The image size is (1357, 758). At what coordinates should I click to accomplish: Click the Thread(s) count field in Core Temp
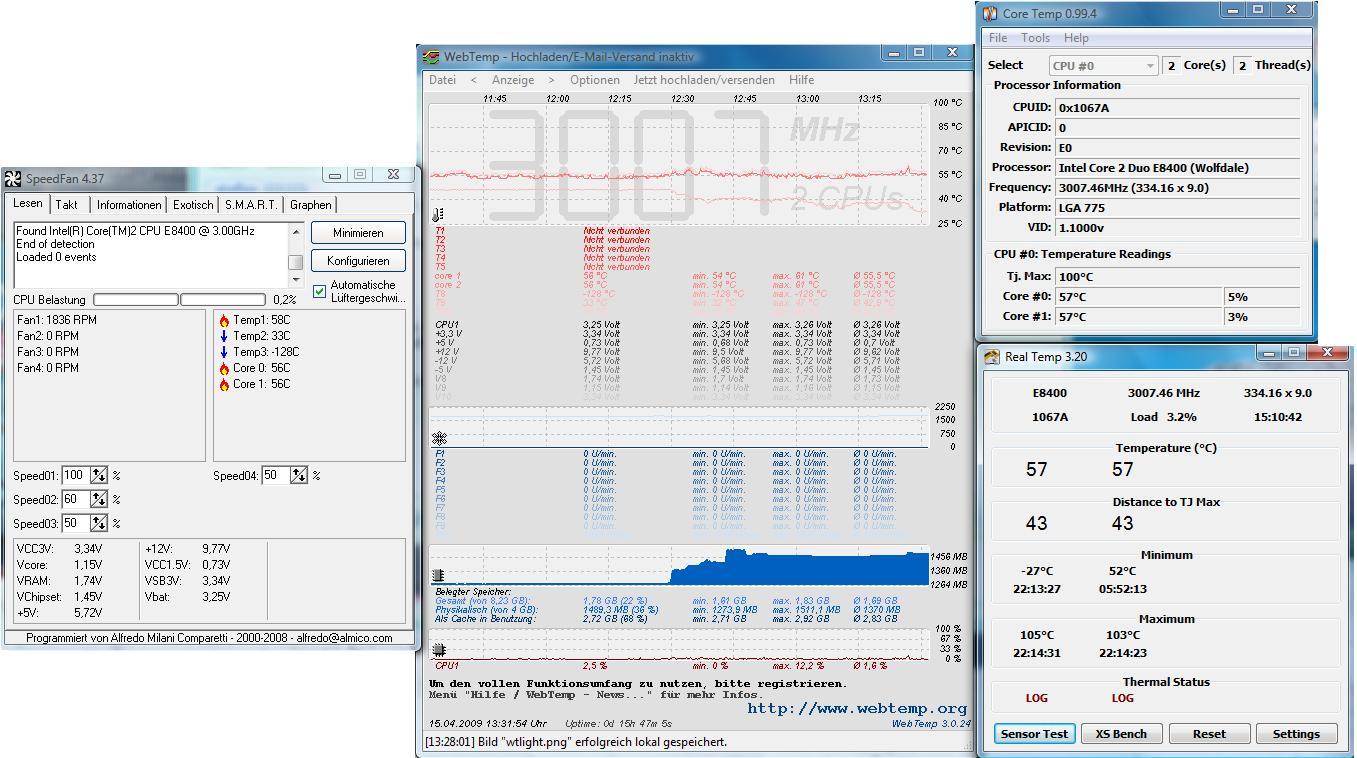click(x=1242, y=65)
